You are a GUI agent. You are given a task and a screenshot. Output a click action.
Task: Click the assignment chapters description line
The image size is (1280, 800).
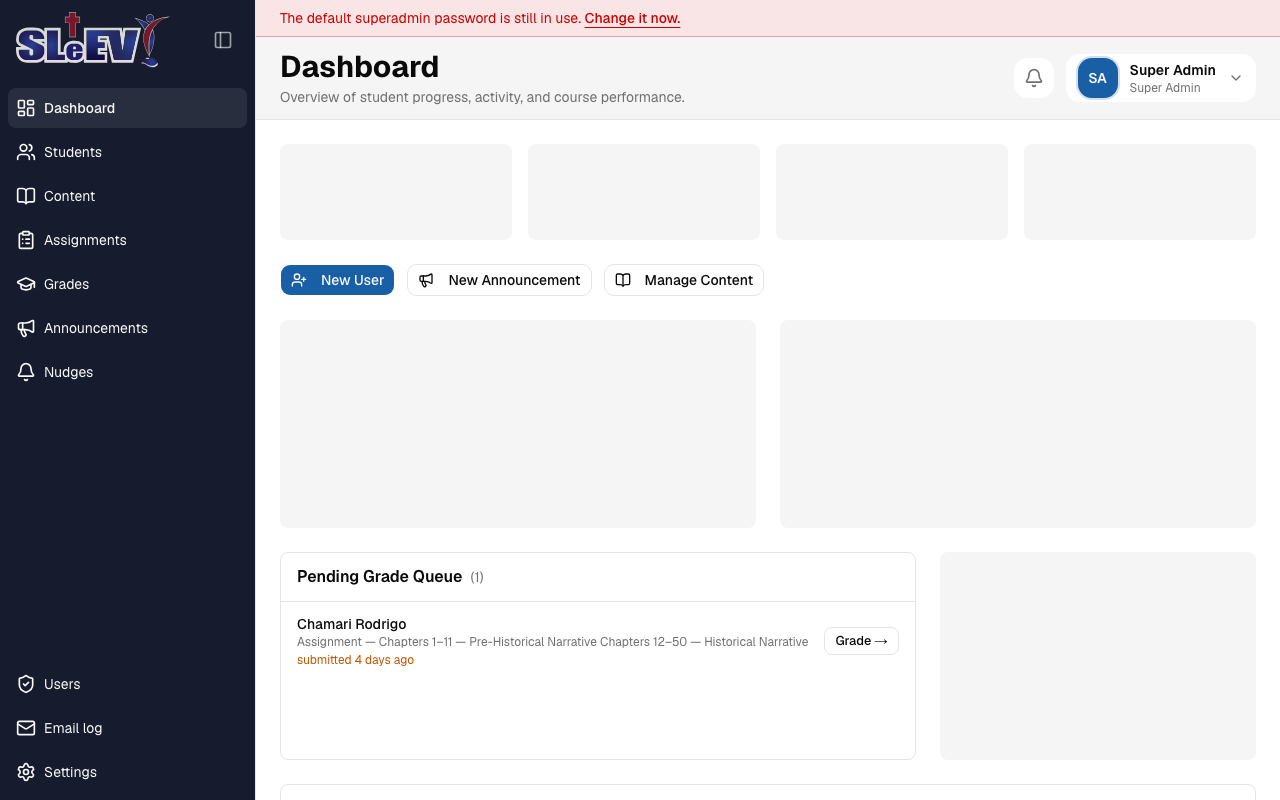[552, 642]
